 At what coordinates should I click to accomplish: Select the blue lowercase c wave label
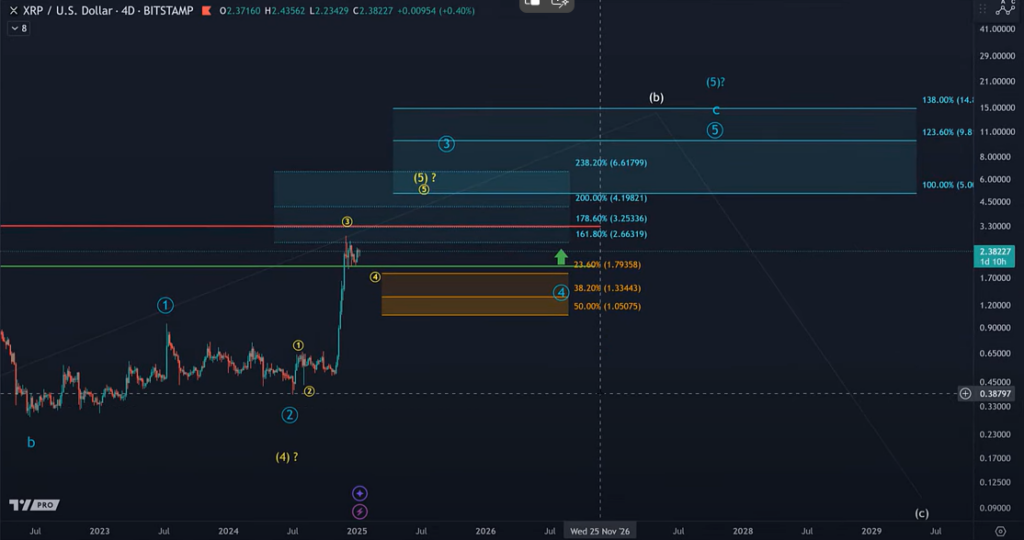pos(716,111)
